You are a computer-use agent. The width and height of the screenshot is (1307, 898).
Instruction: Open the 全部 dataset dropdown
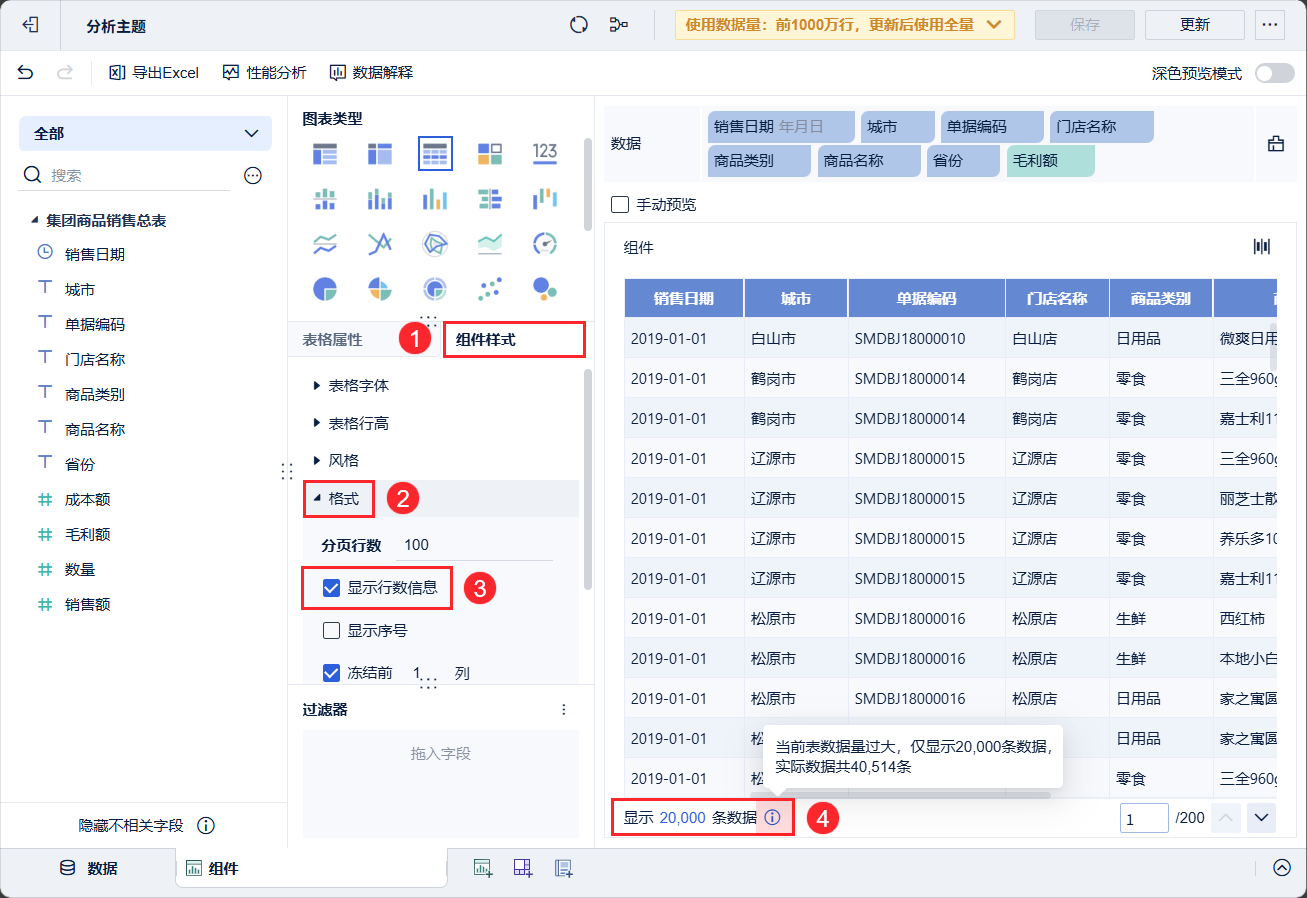click(x=145, y=133)
